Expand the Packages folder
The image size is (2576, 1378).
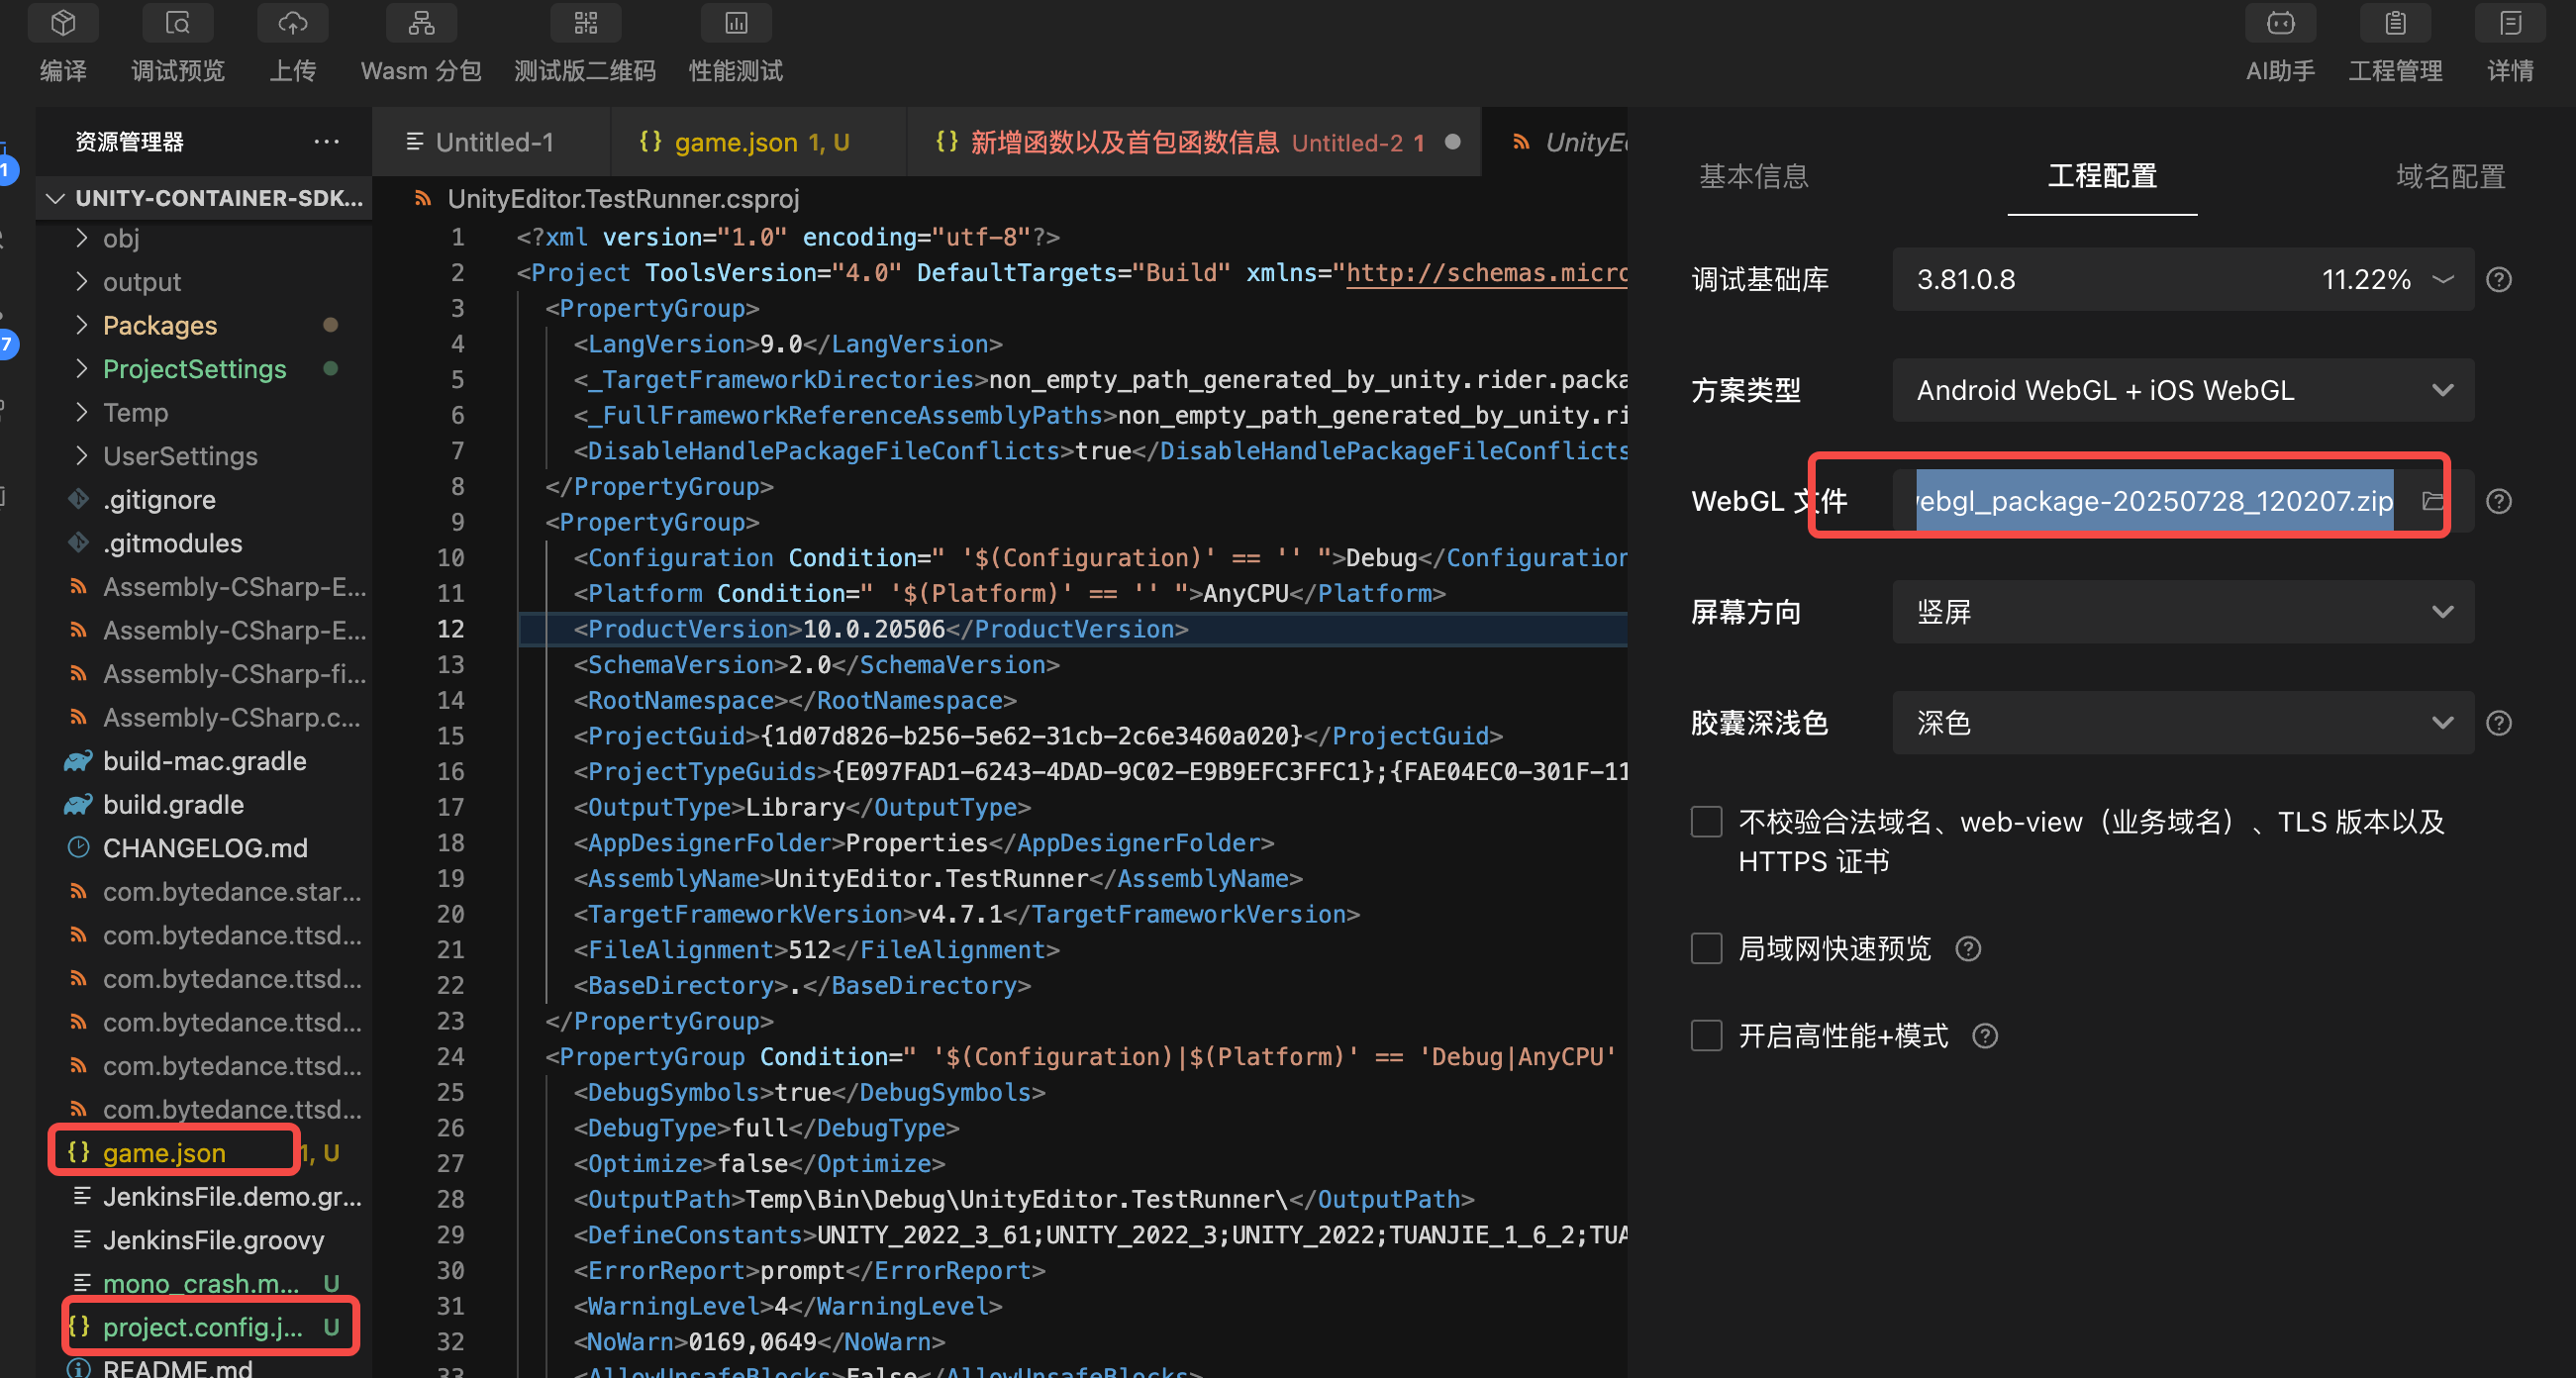pos(160,325)
